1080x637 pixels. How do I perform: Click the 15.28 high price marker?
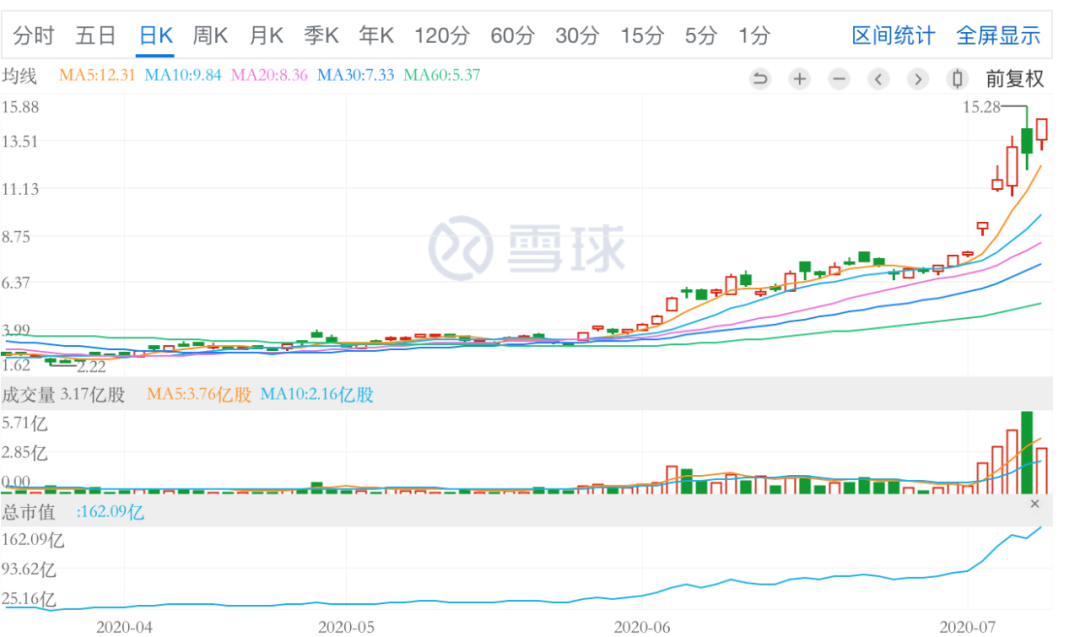(x=981, y=107)
